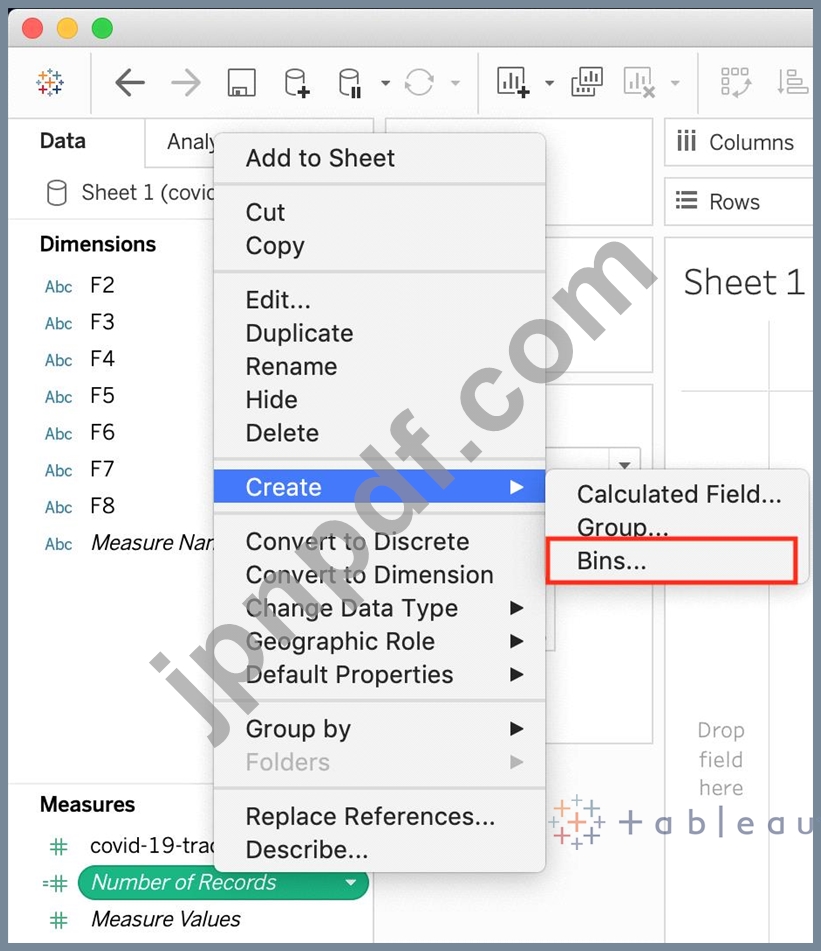Open Number of Records pill dropdown arrow
This screenshot has width=821, height=951.
pyautogui.click(x=350, y=882)
